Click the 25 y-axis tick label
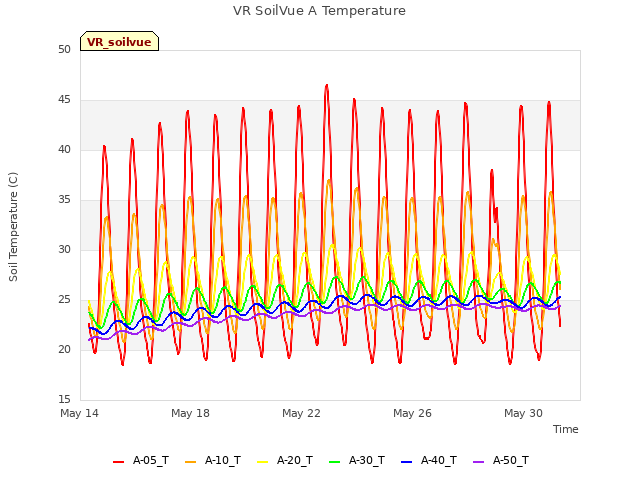Screen dimensions: 640x480 click(x=64, y=300)
